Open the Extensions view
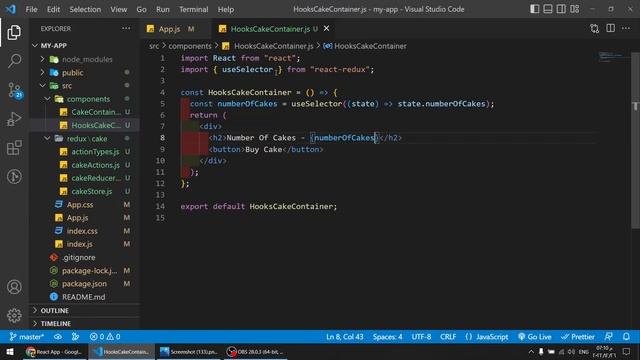Viewport: 640px width, 360px height. (x=14, y=148)
